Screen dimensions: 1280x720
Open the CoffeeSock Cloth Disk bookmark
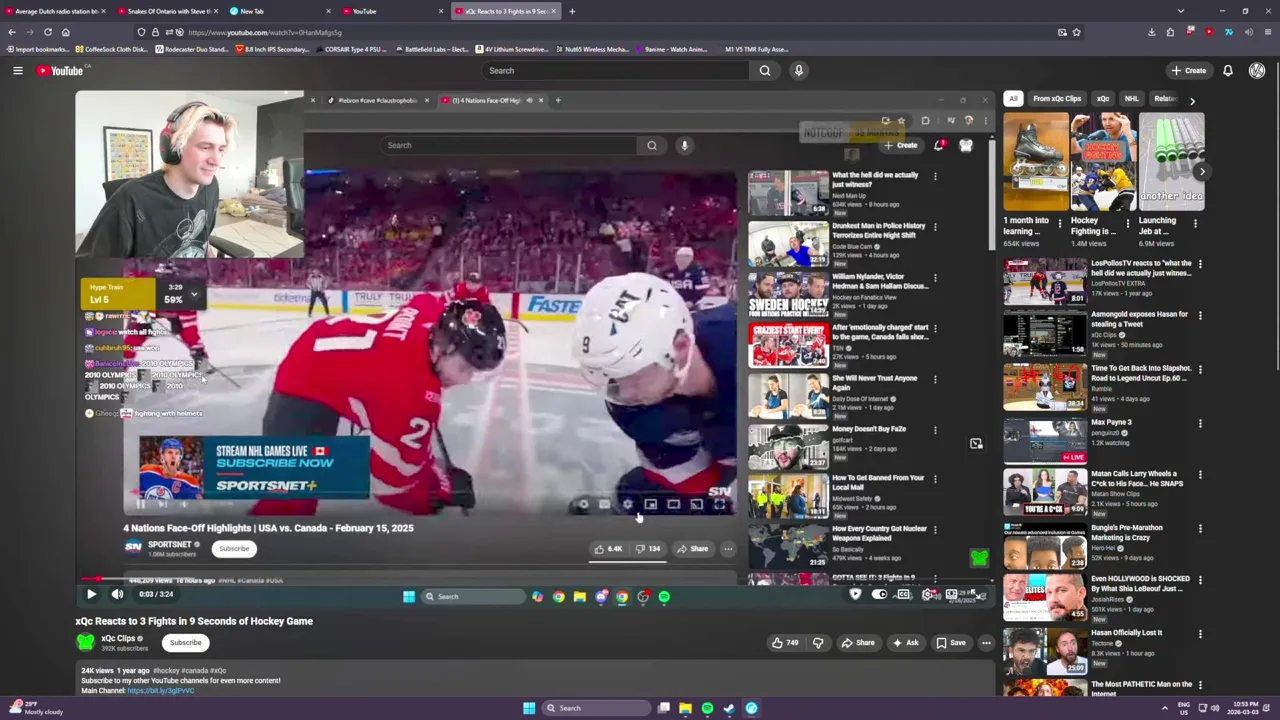tap(111, 49)
